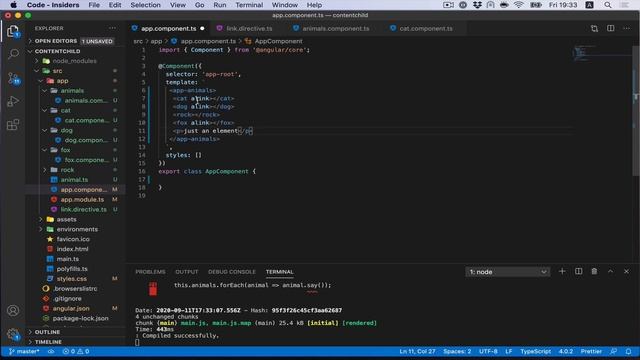This screenshot has width=640, height=360.
Task: Split the editor to the right
Action: 611,28
